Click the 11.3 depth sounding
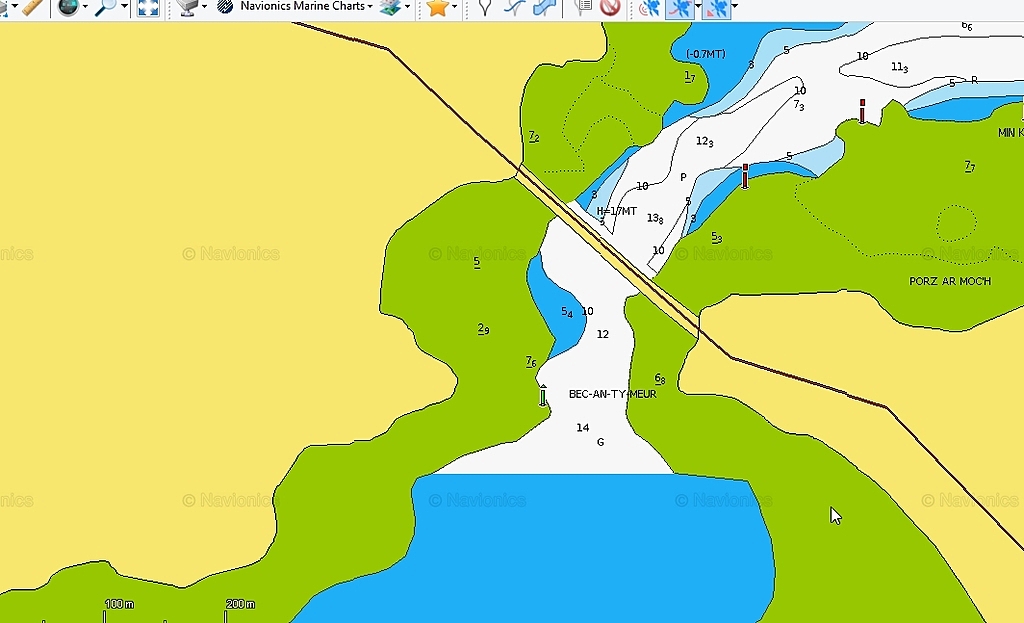Viewport: 1024px width, 623px height. [x=899, y=67]
